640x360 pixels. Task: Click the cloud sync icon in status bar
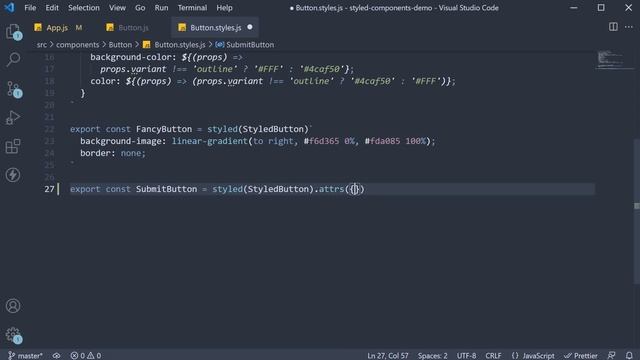pyautogui.click(x=56, y=356)
